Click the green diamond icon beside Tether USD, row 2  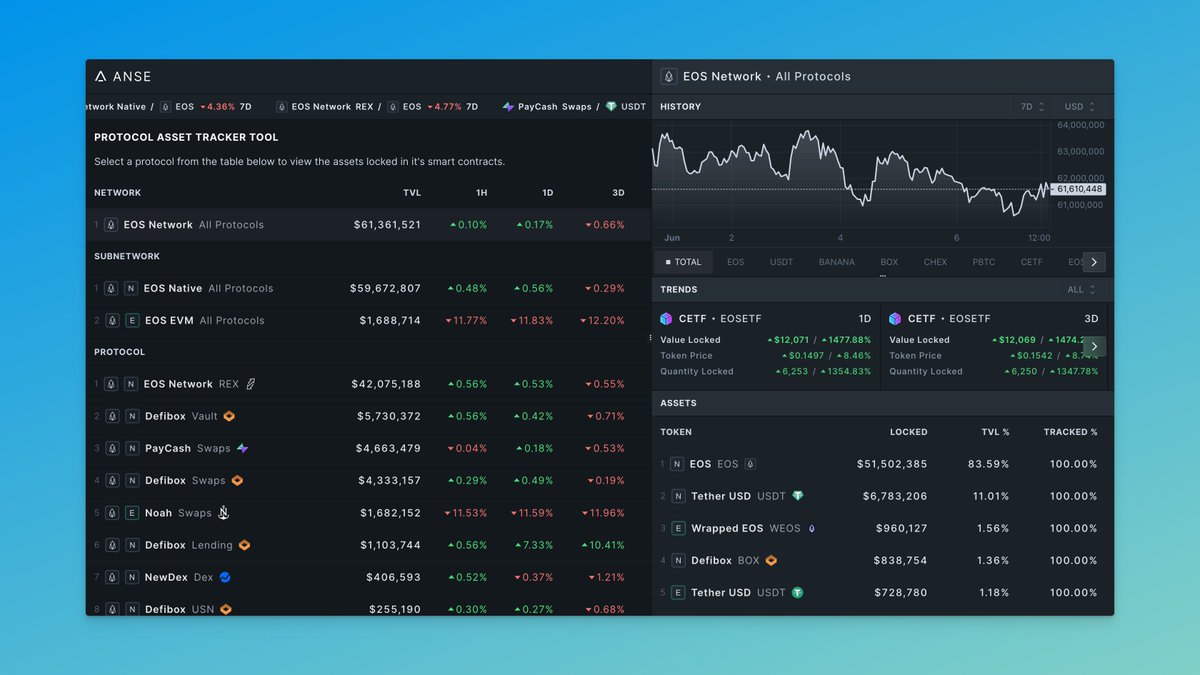[x=797, y=496]
